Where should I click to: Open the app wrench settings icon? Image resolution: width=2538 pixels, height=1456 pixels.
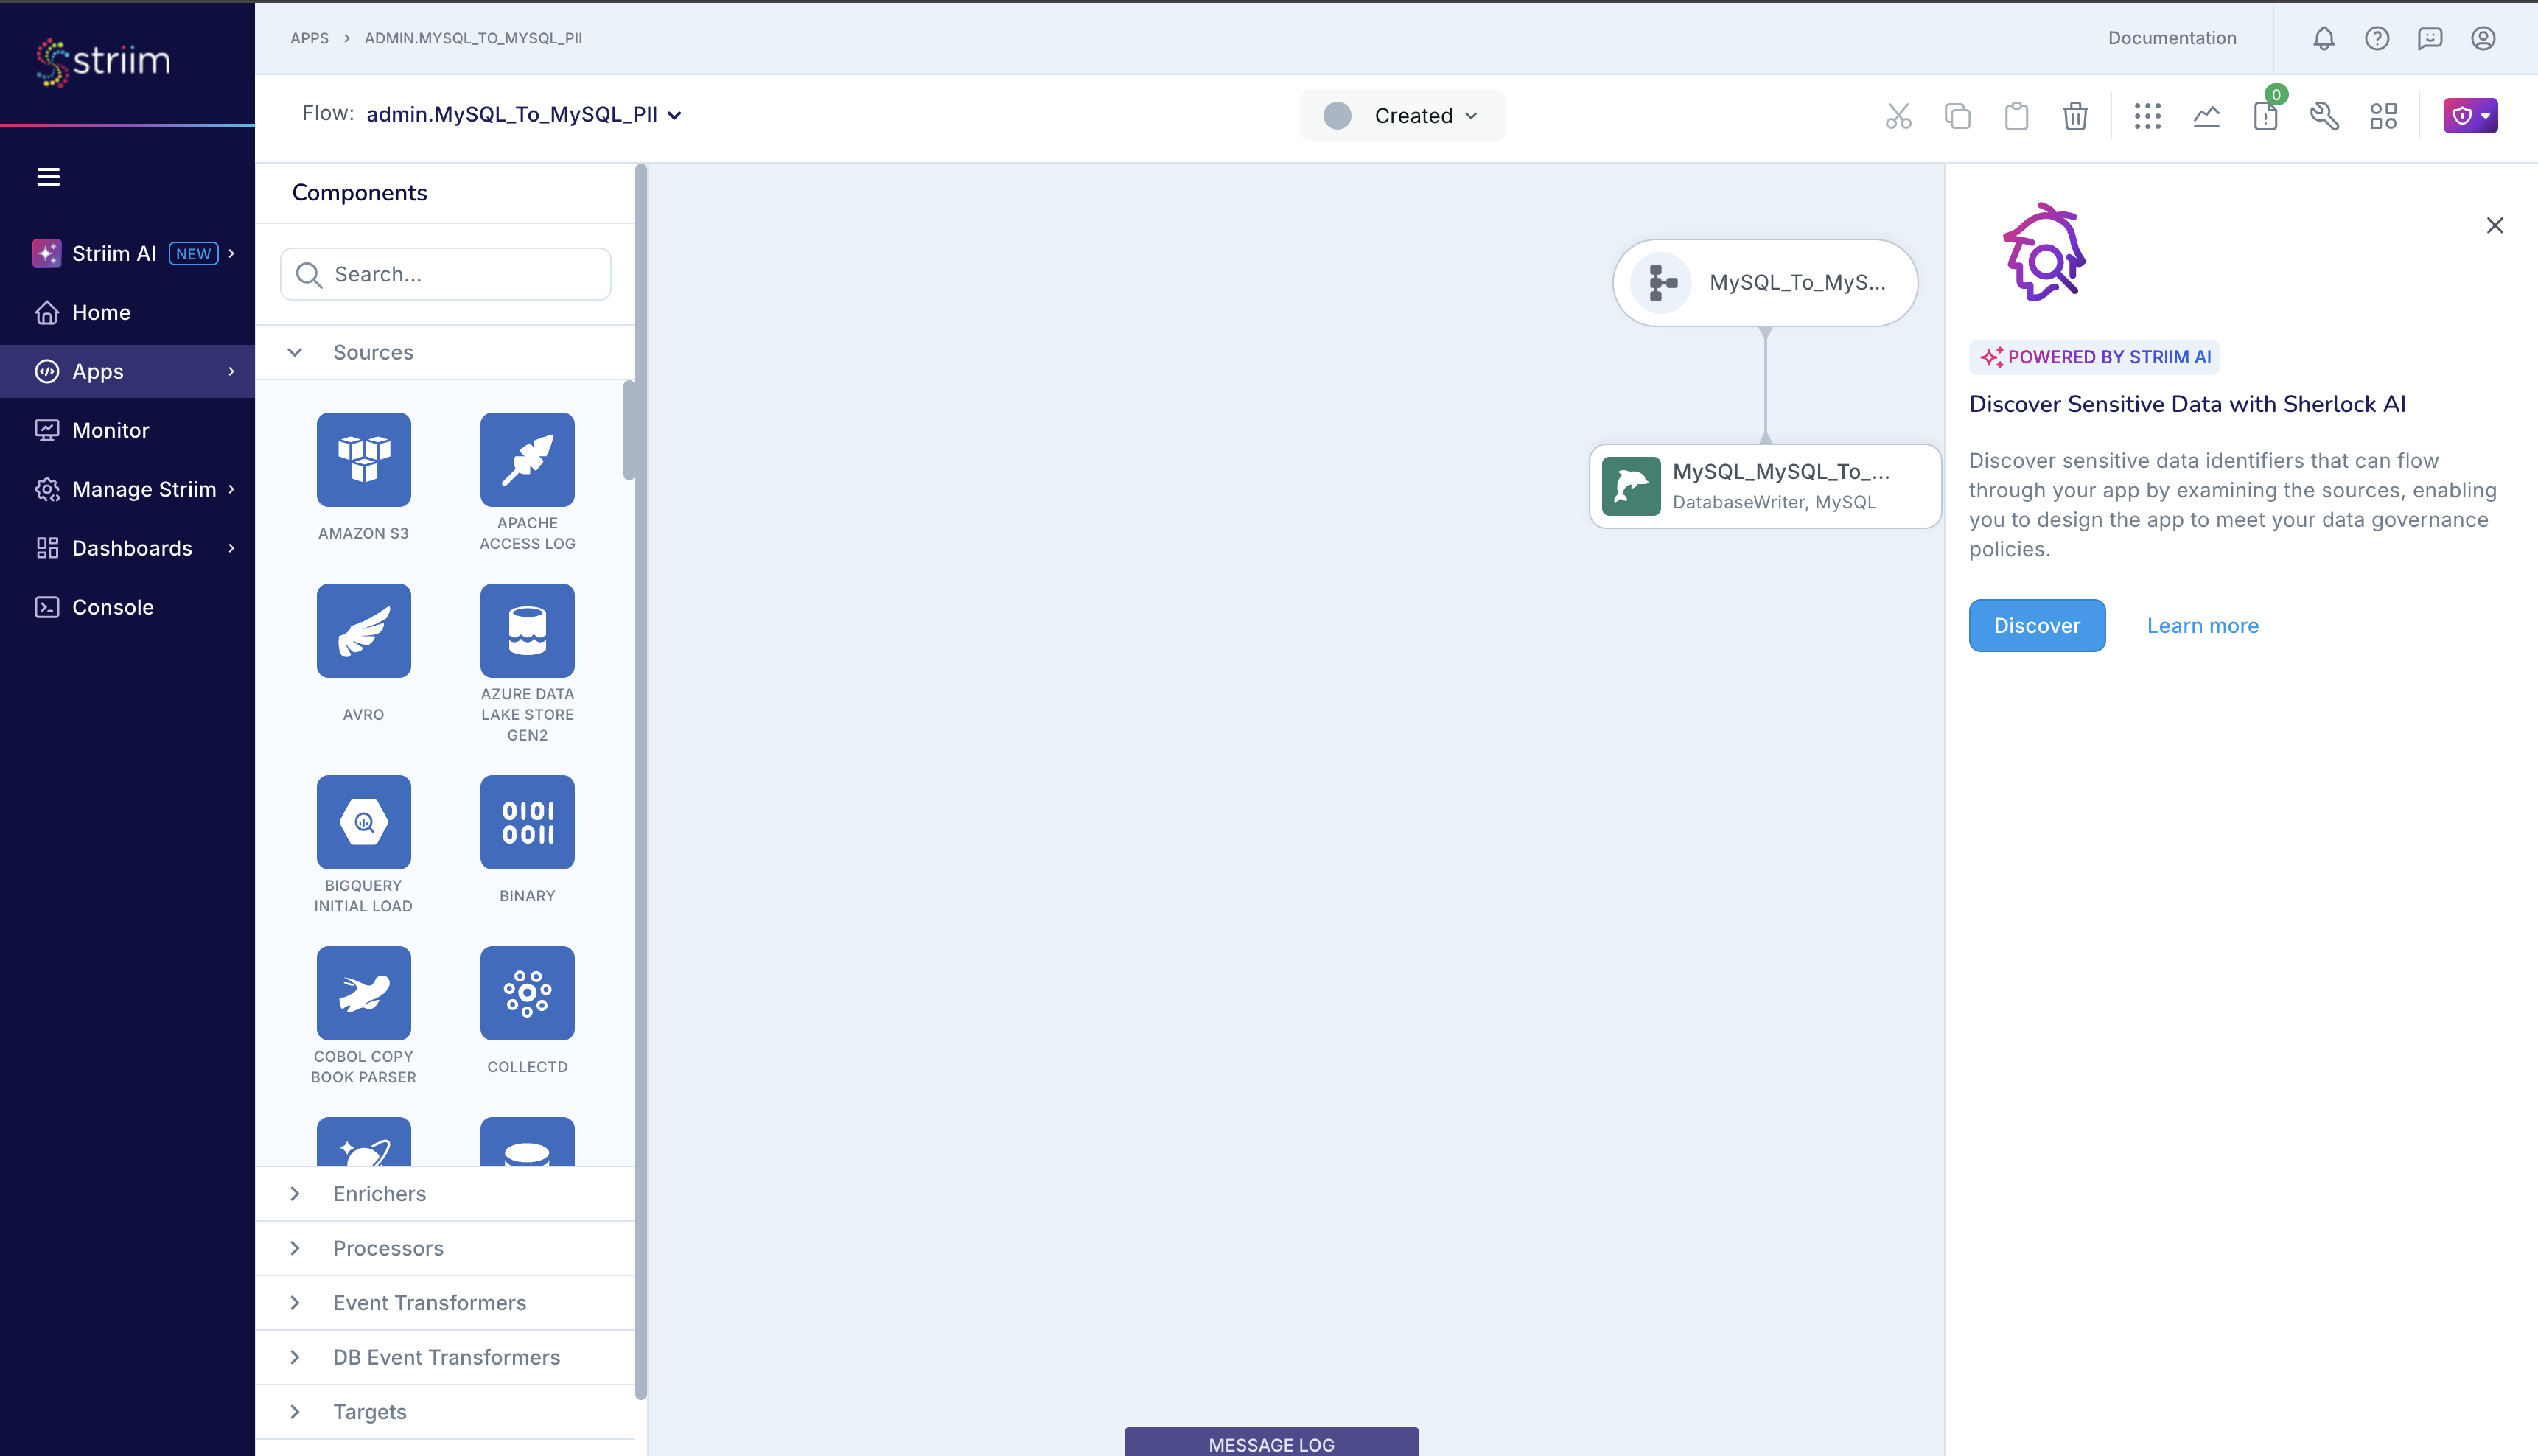2324,116
